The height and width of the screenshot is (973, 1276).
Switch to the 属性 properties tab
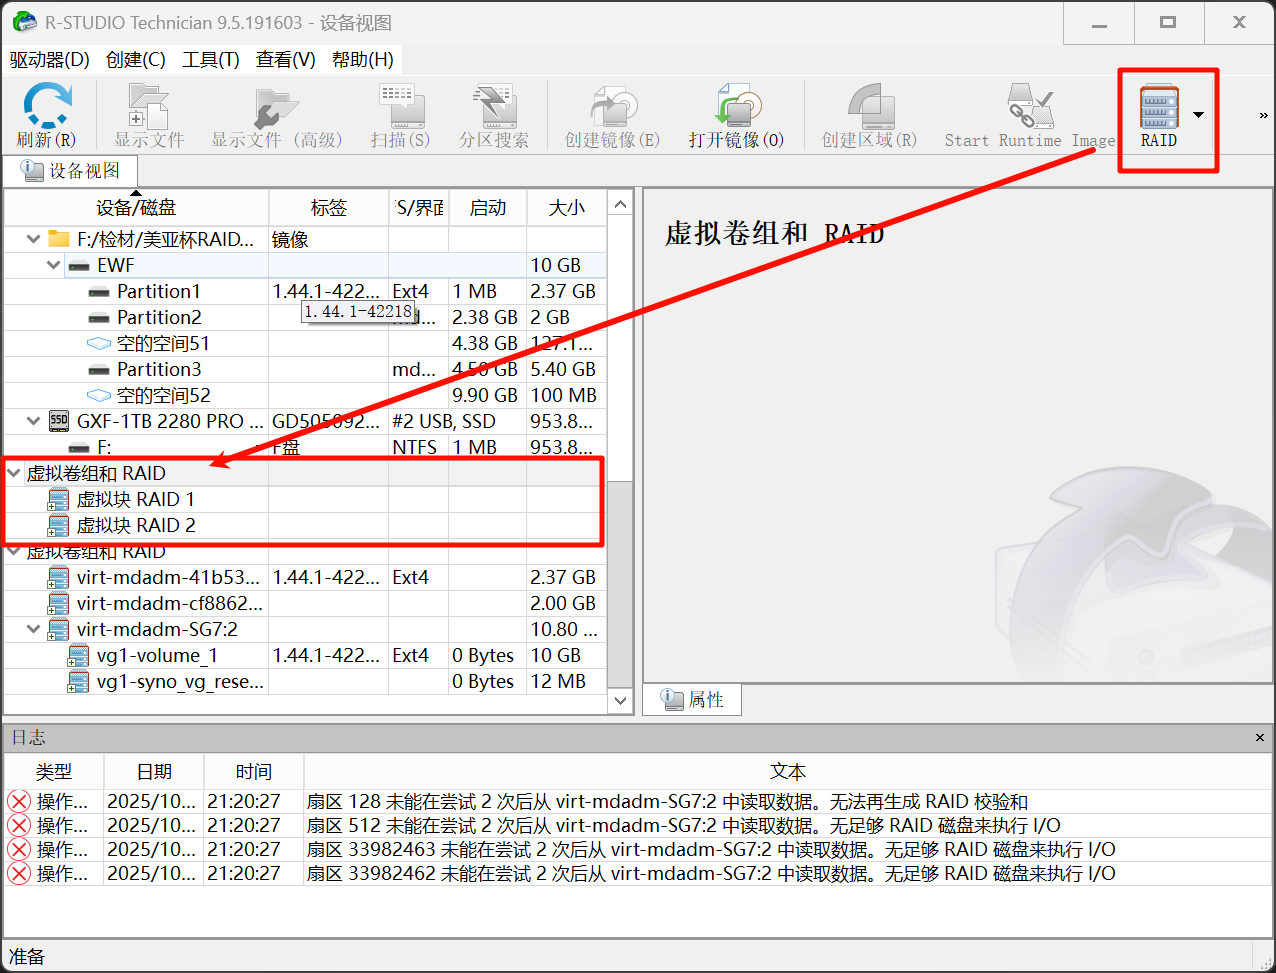tap(693, 700)
